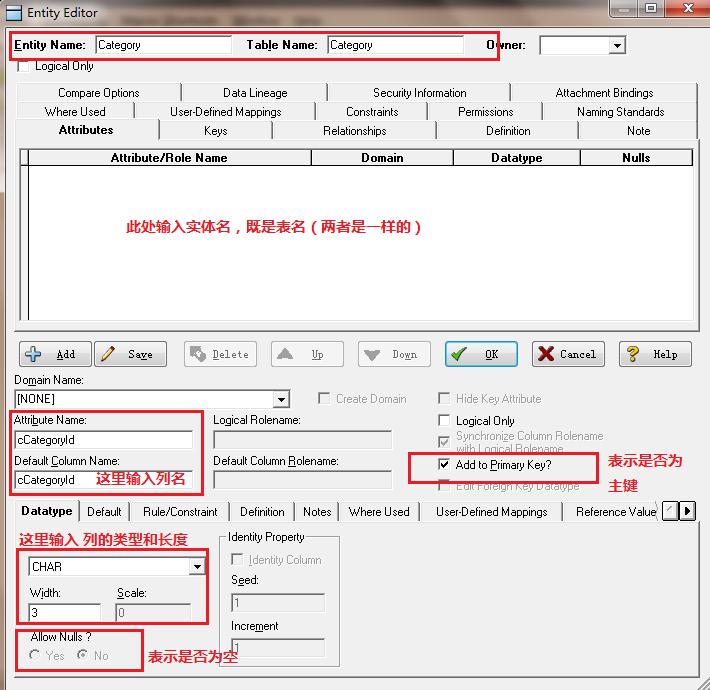This screenshot has width=710, height=690.
Task: Move attribute with the Down button
Action: tap(394, 354)
